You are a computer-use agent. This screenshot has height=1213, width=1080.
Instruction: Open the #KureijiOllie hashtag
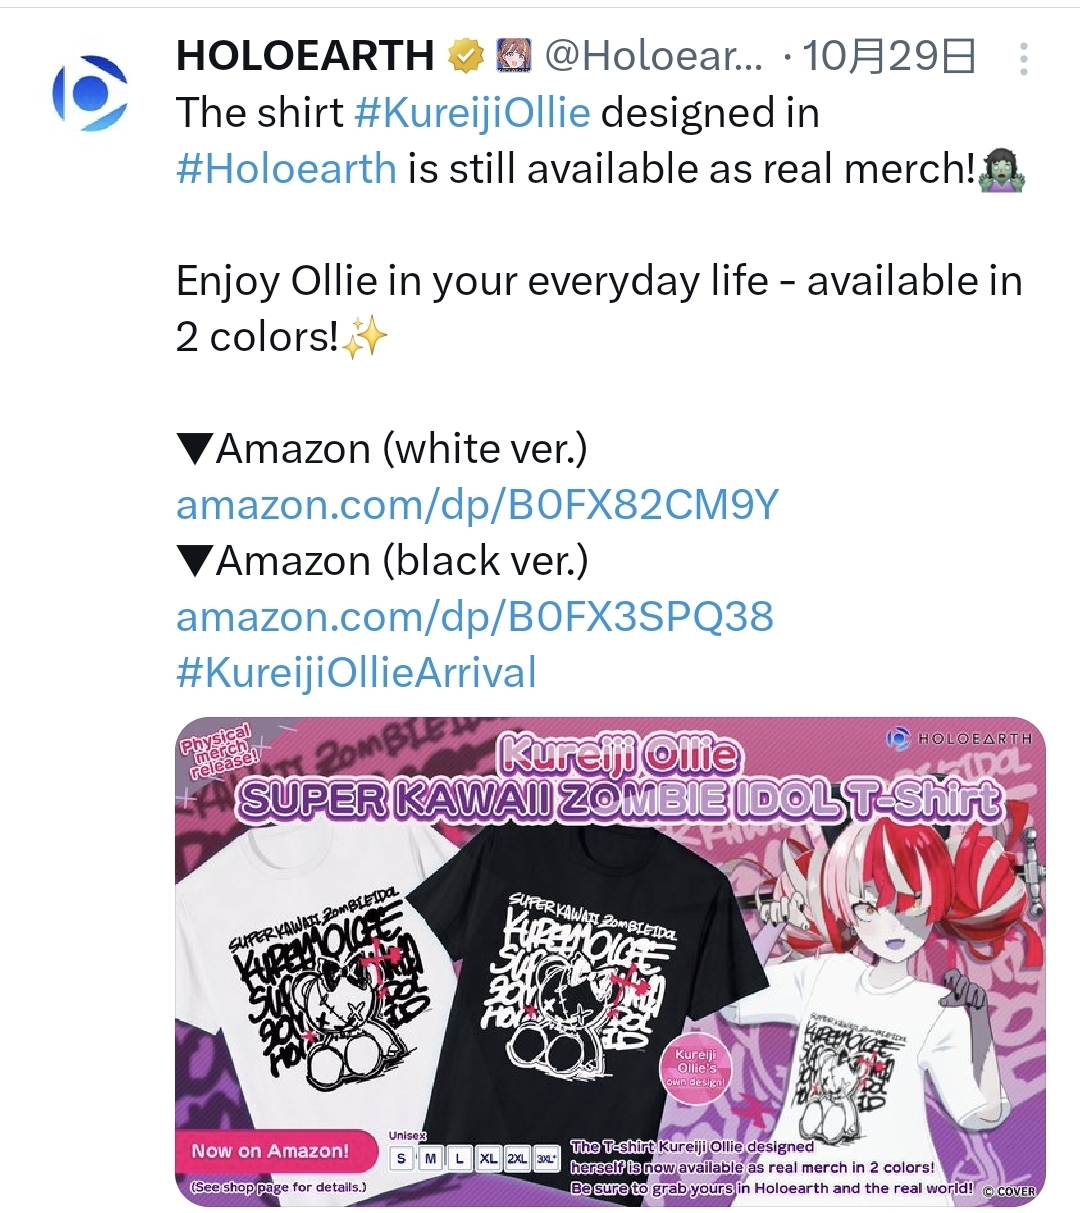472,113
